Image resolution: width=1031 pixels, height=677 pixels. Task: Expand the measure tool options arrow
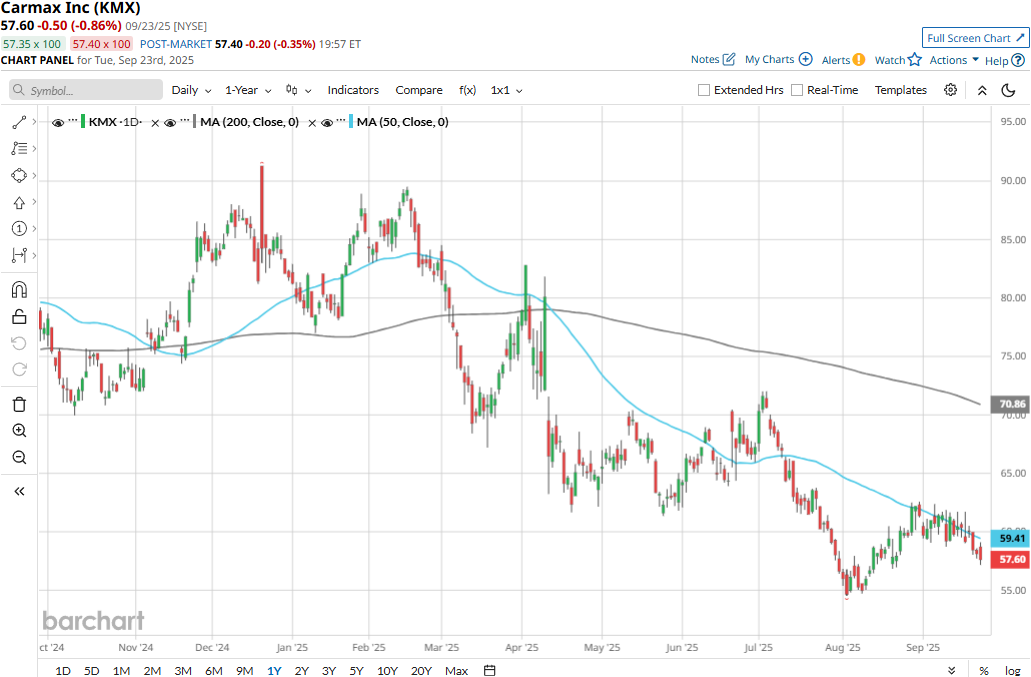34,255
